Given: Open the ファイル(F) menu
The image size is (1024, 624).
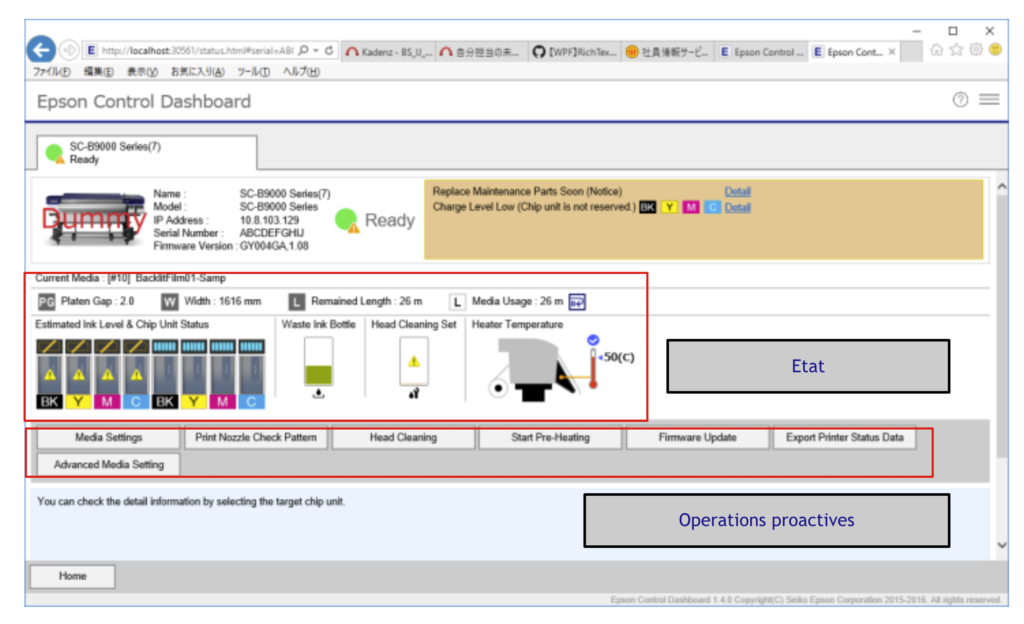Looking at the screenshot, I should coord(52,72).
